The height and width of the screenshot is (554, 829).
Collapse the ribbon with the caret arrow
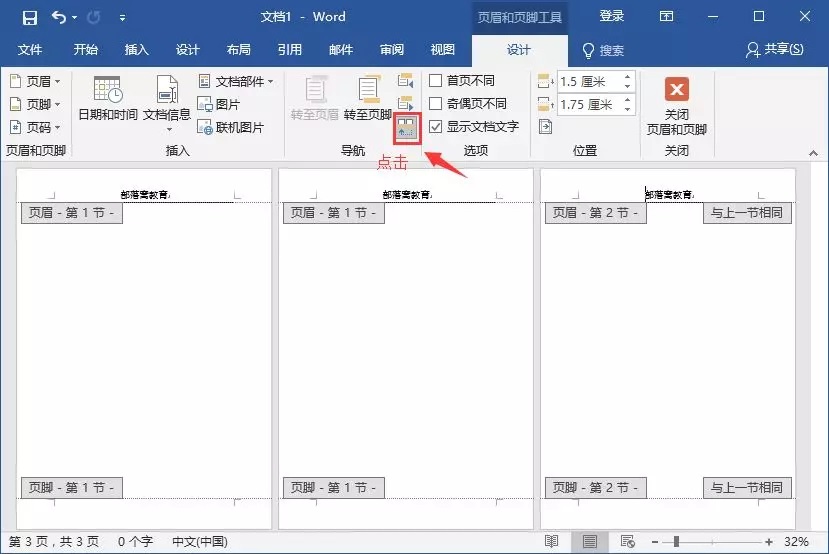point(813,153)
